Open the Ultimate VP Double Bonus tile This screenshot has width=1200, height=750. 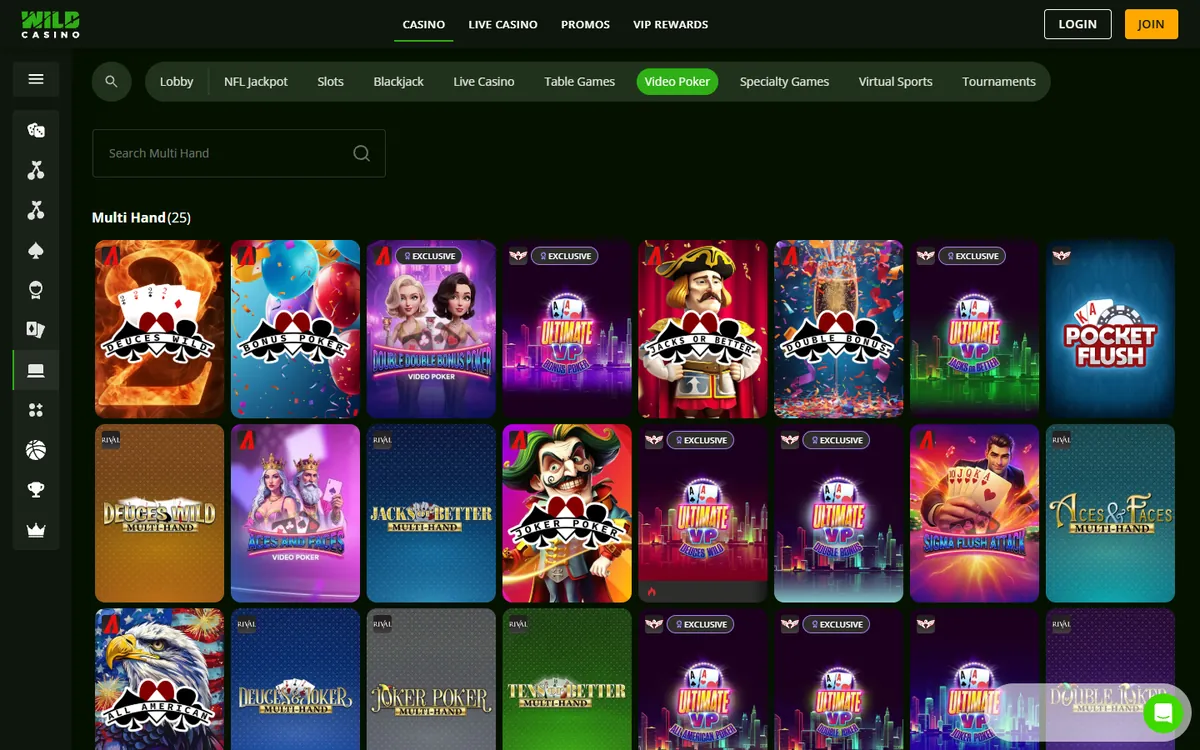click(x=839, y=513)
